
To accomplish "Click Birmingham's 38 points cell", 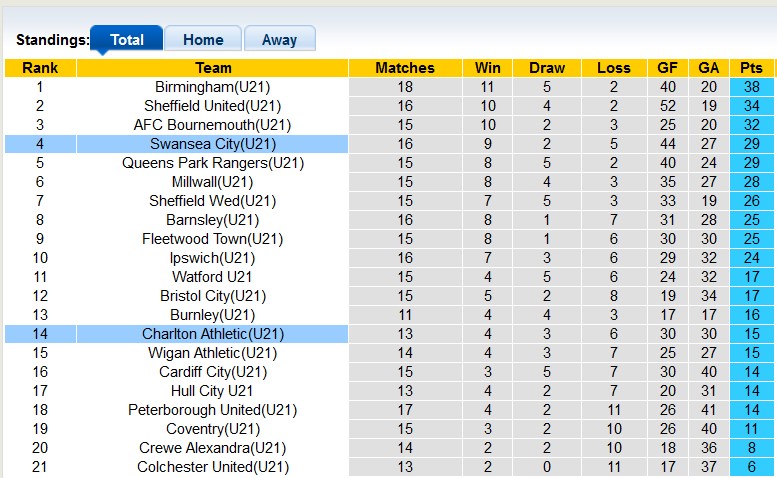I will (751, 87).
